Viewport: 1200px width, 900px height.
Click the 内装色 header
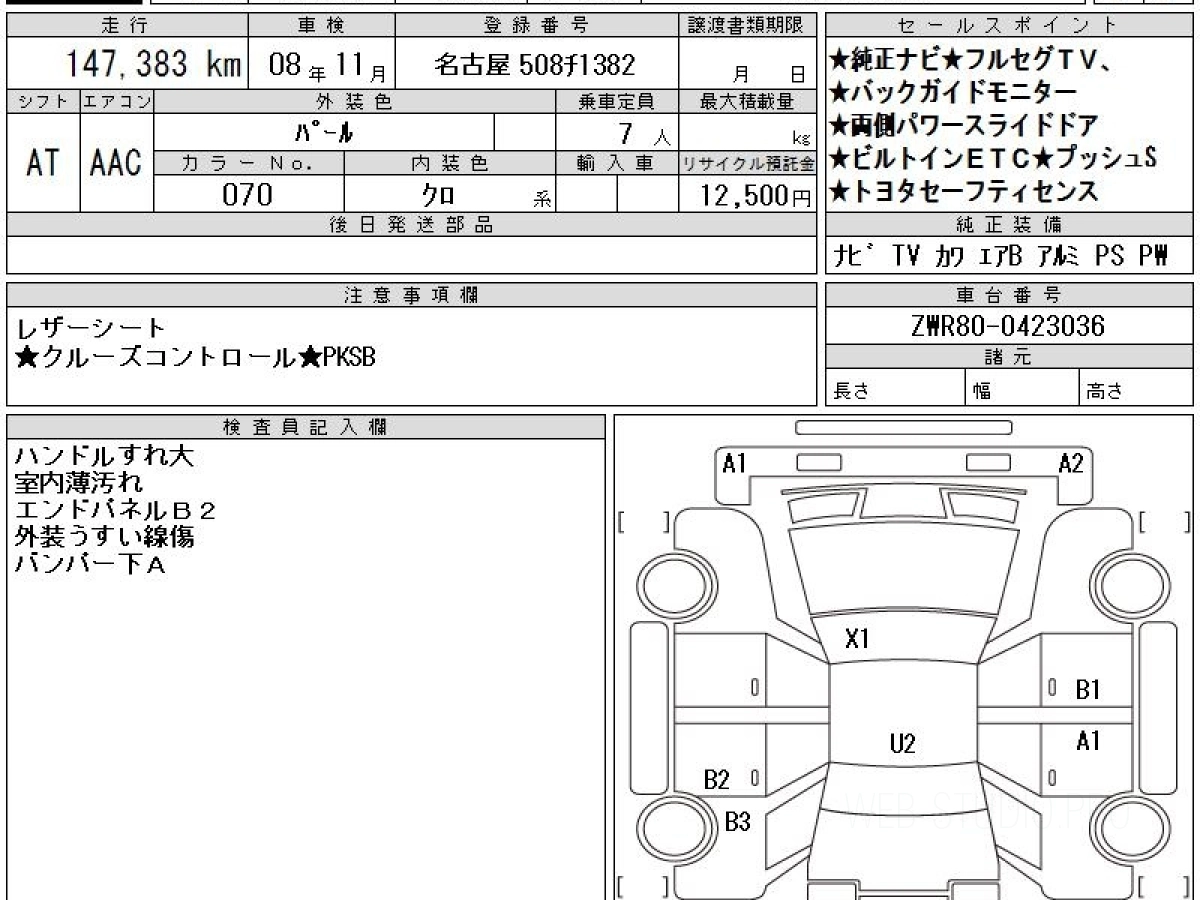point(449,162)
